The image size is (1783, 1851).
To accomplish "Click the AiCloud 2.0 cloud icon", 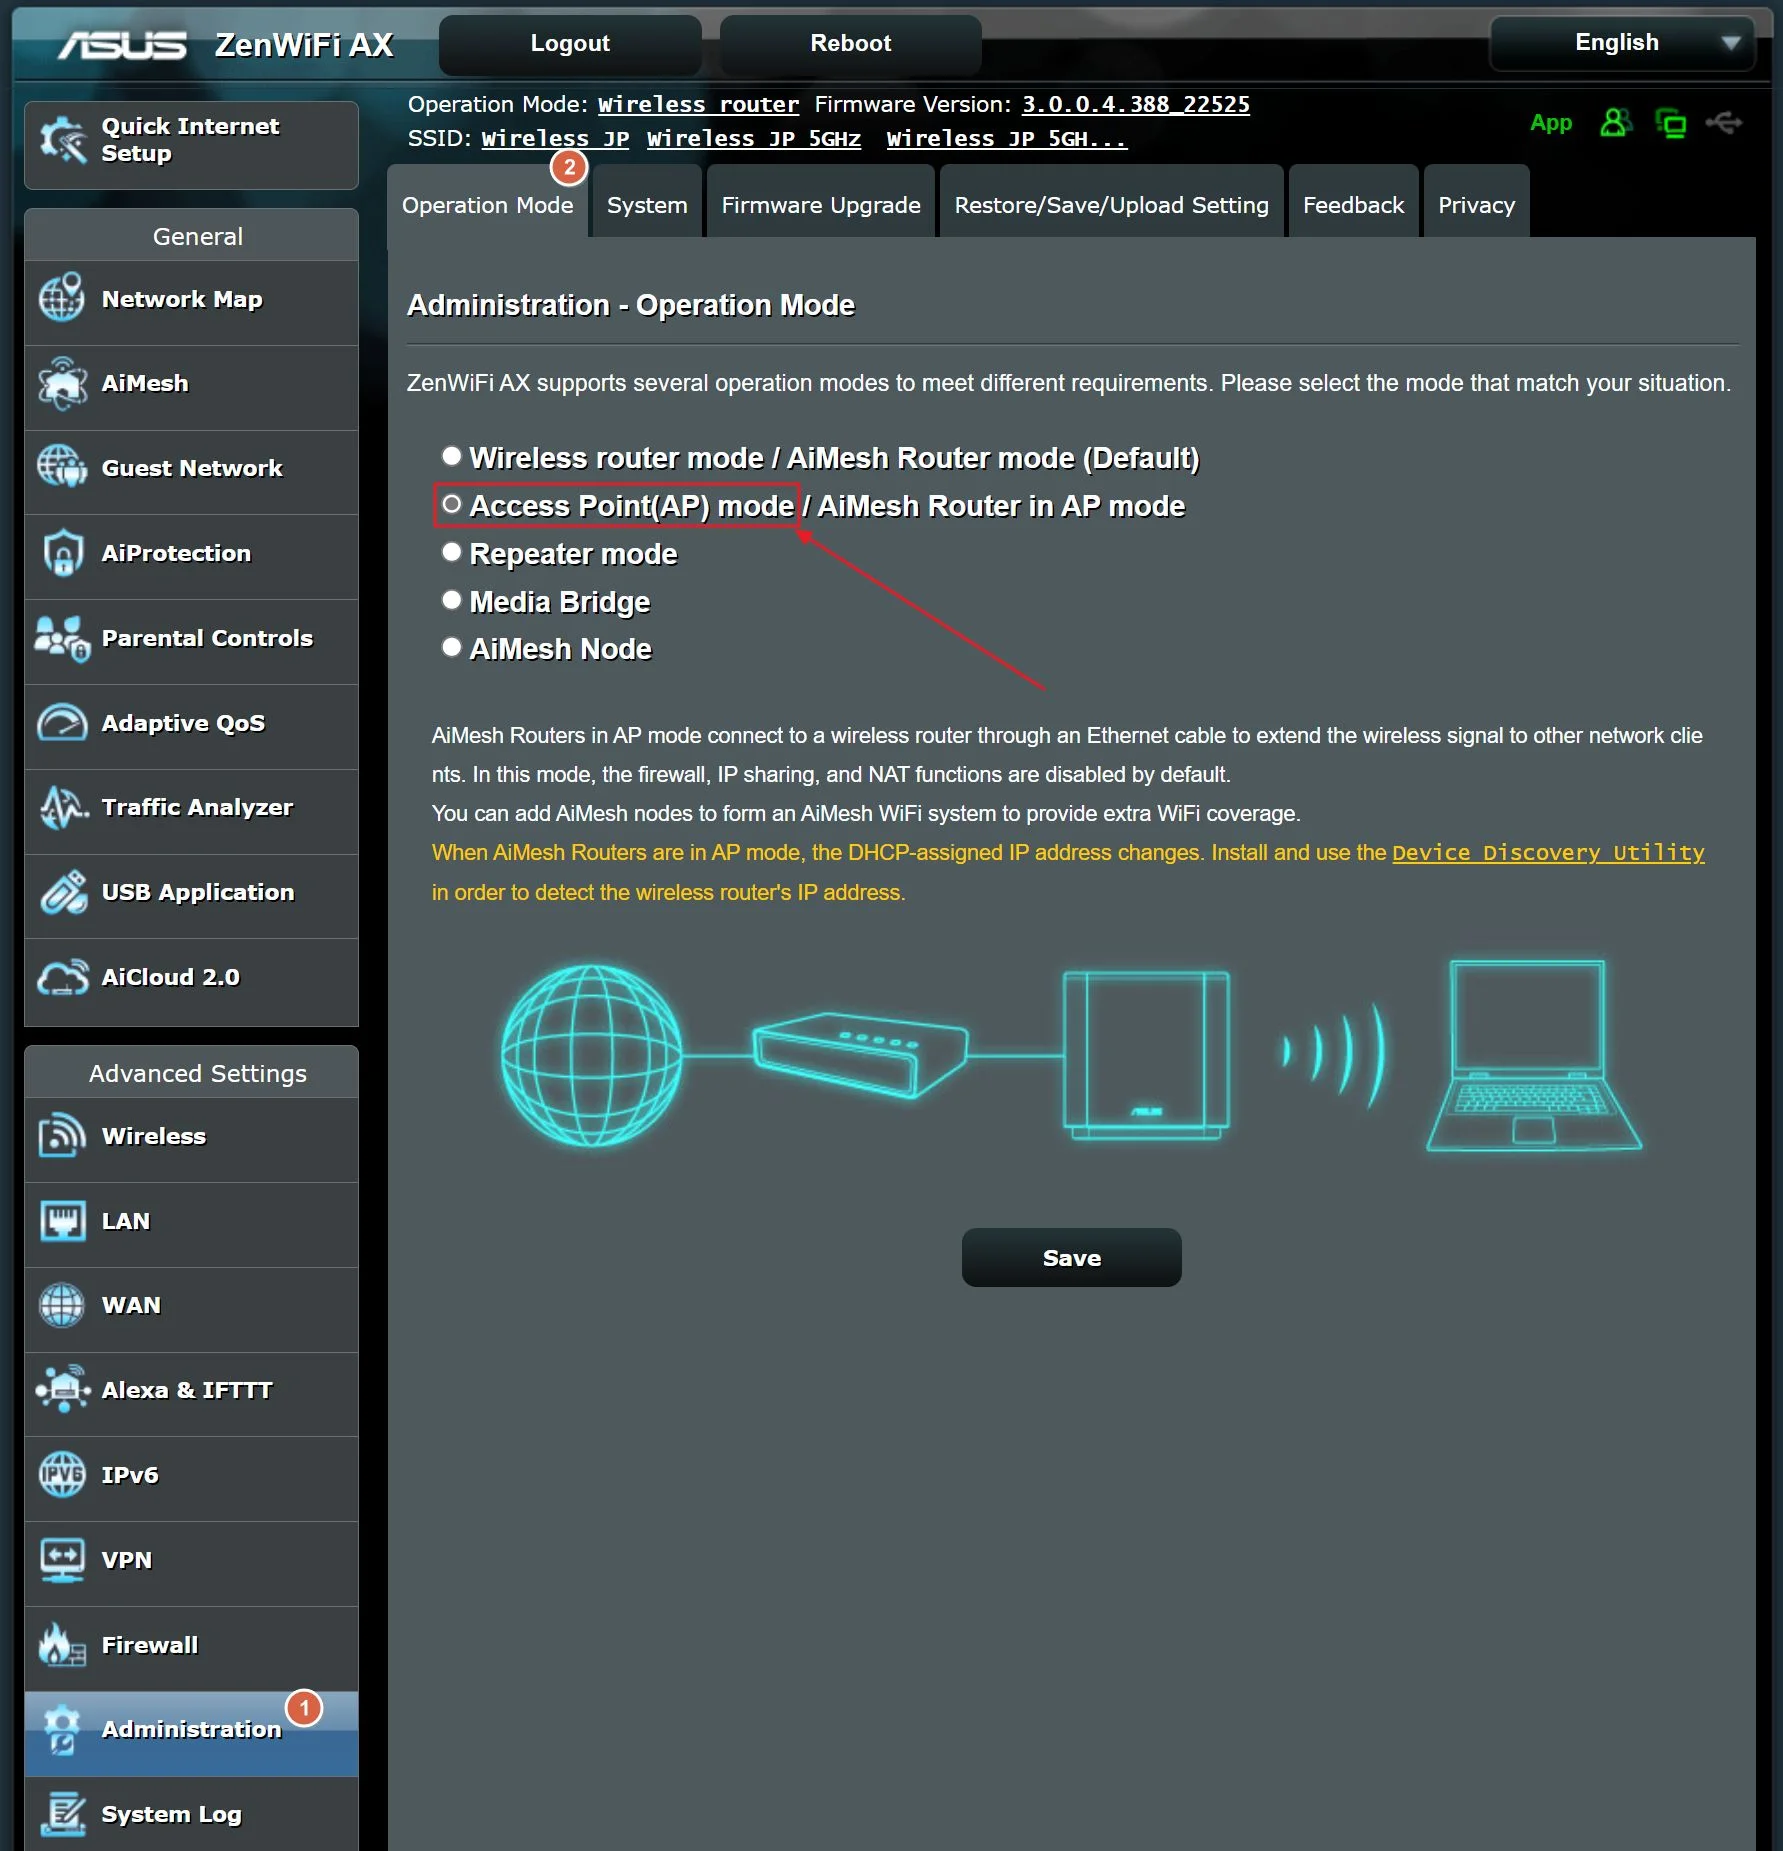I will pyautogui.click(x=62, y=977).
